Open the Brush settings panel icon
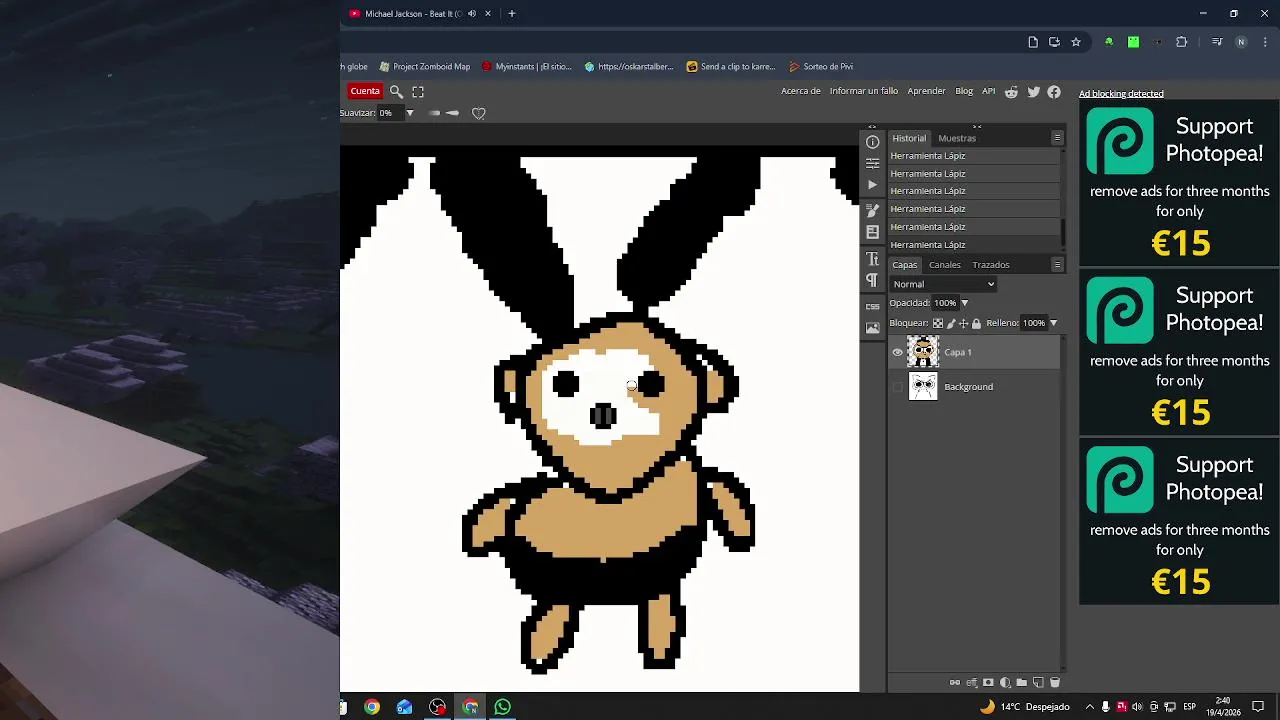Viewport: 1280px width, 720px height. tap(872, 210)
